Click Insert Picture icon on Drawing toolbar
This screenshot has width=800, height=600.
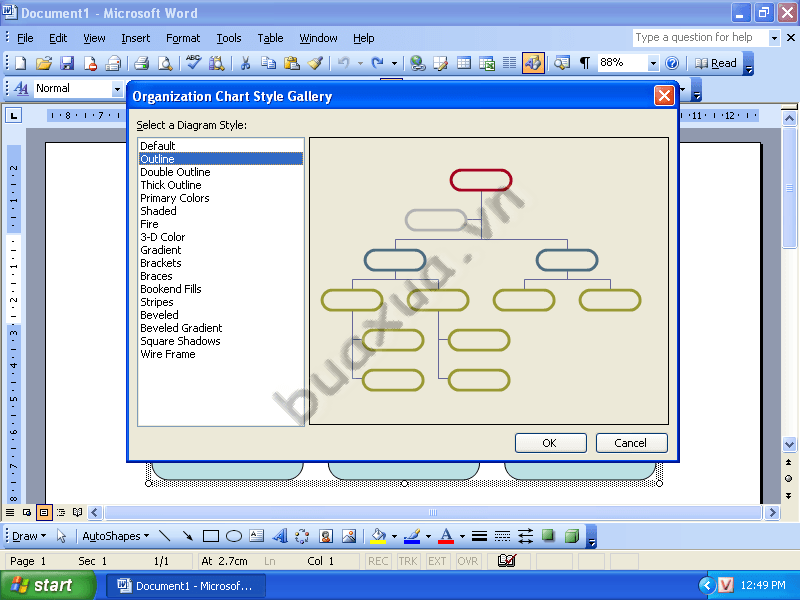coord(349,536)
